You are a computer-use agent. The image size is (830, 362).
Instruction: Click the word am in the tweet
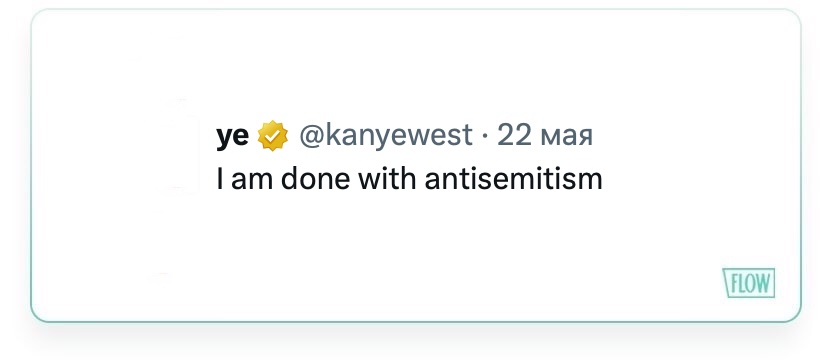click(x=253, y=181)
